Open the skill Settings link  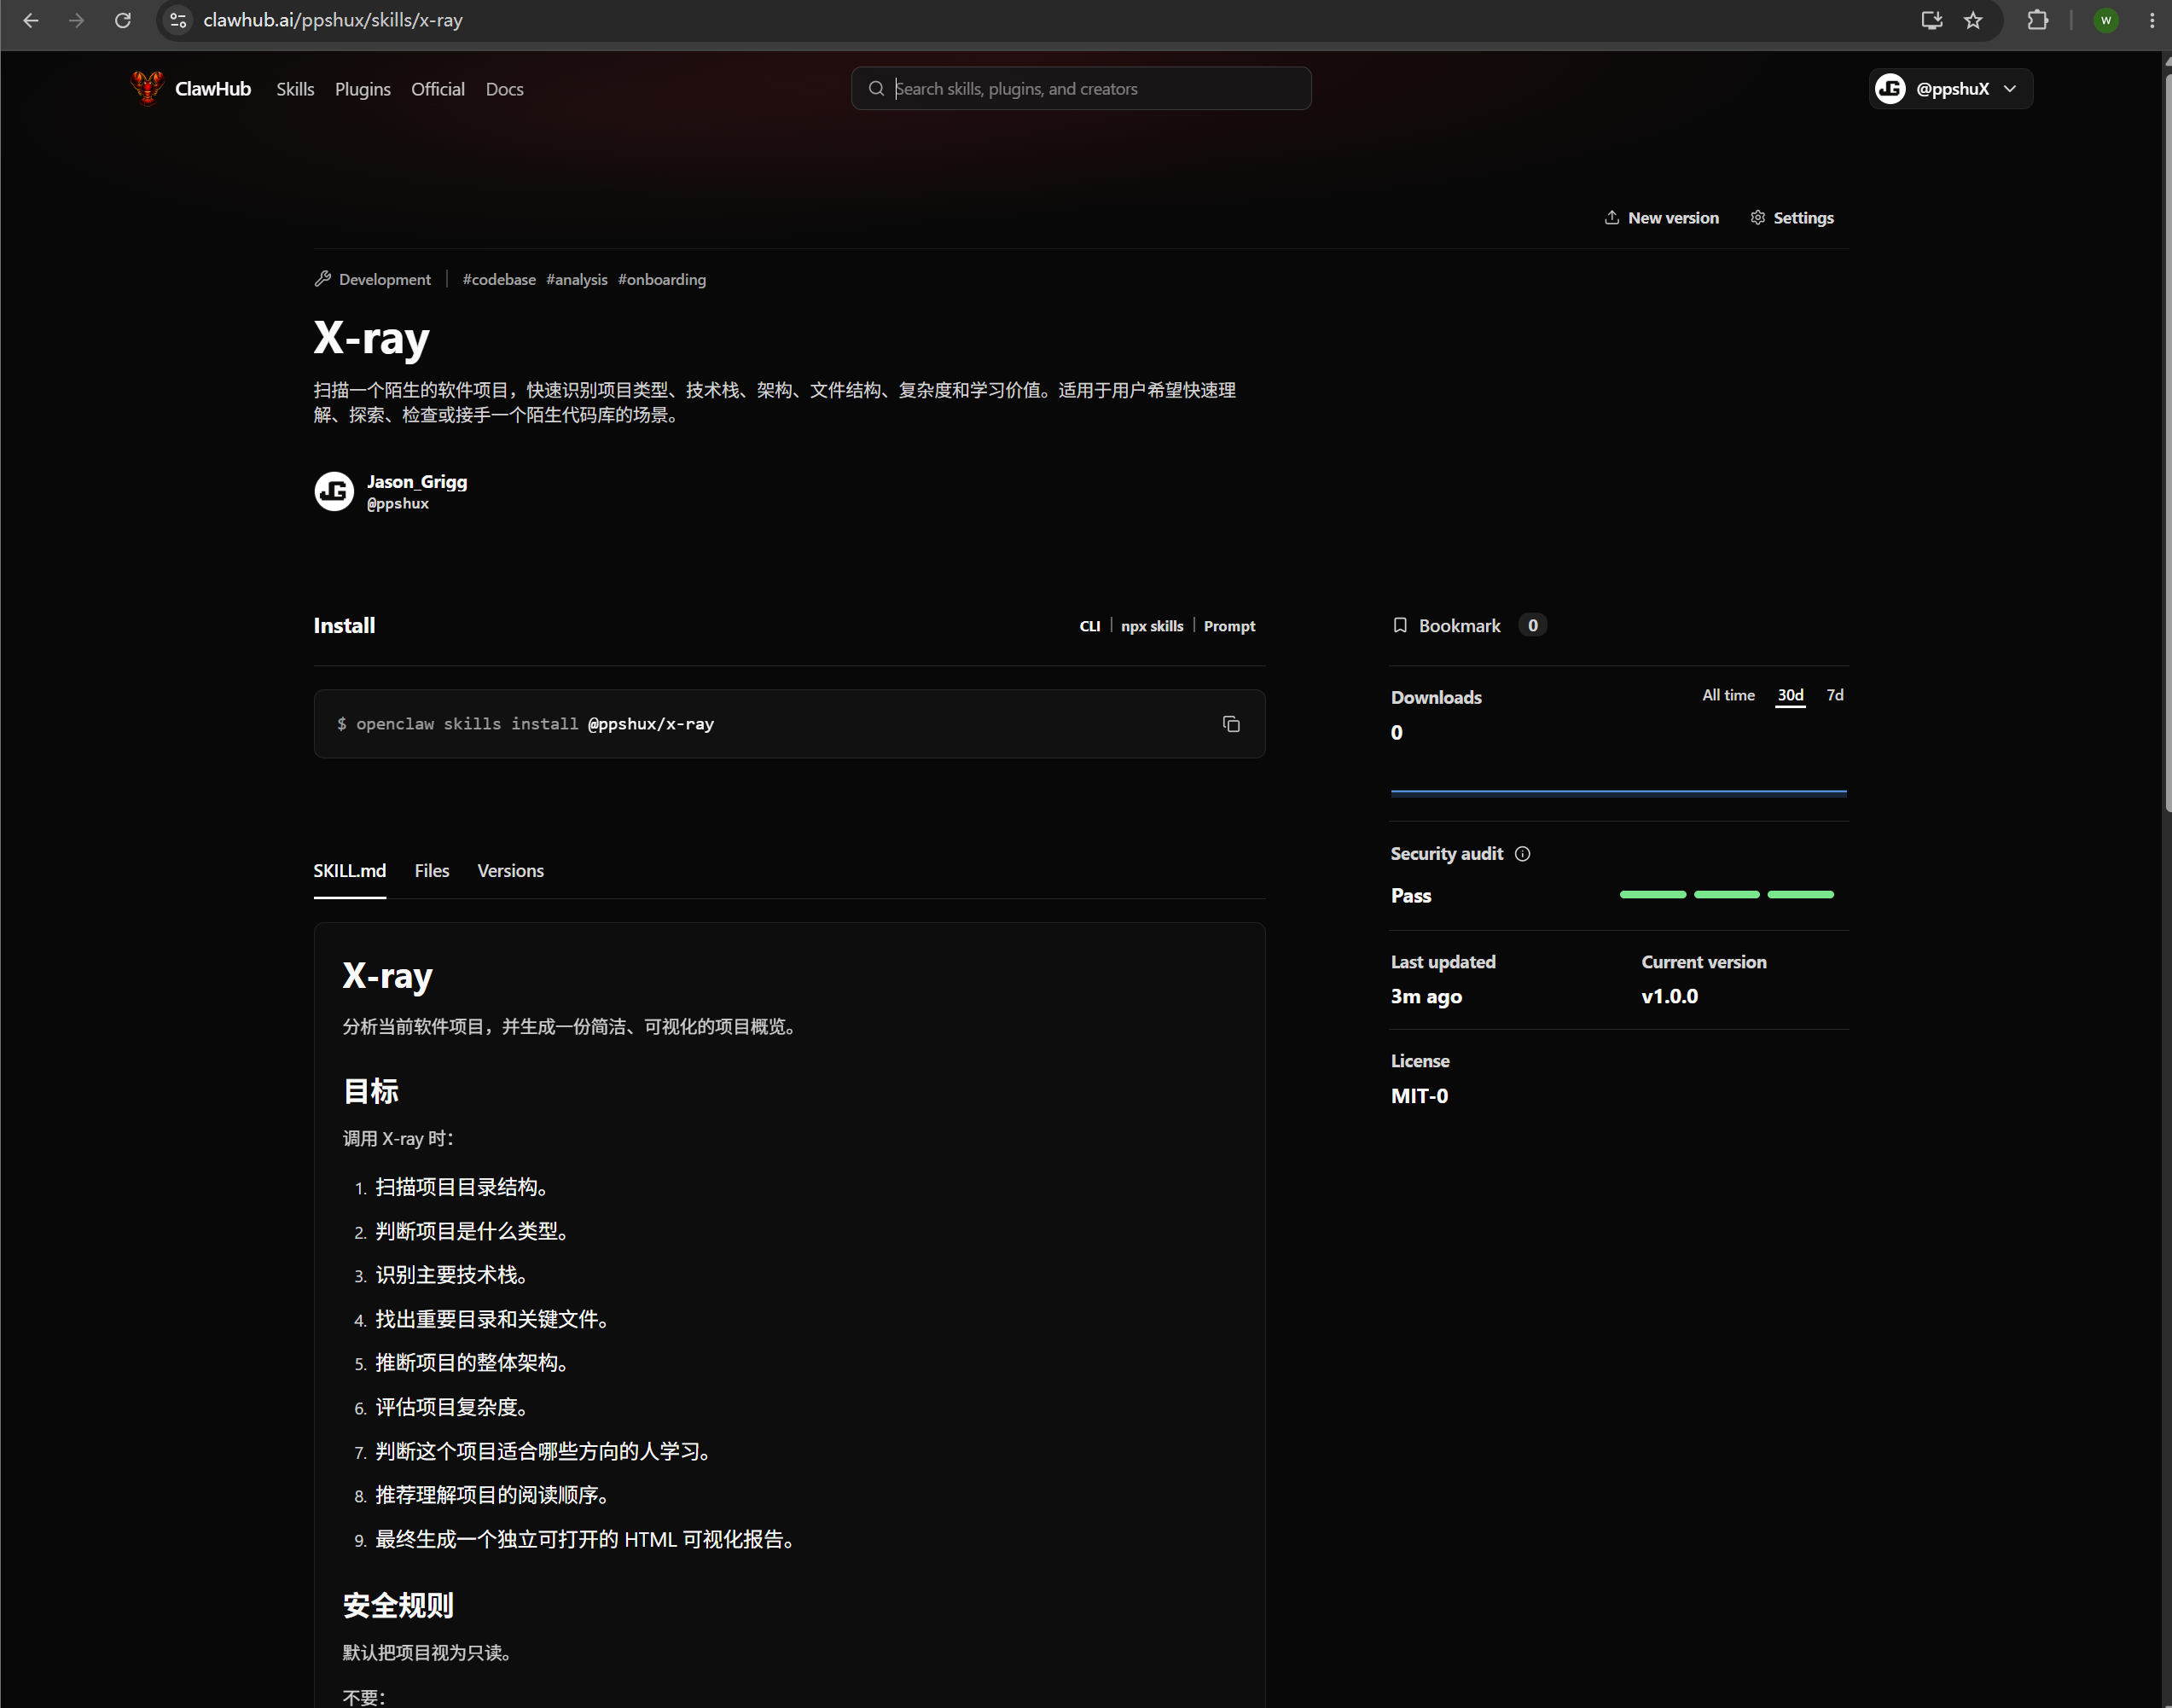1792,218
